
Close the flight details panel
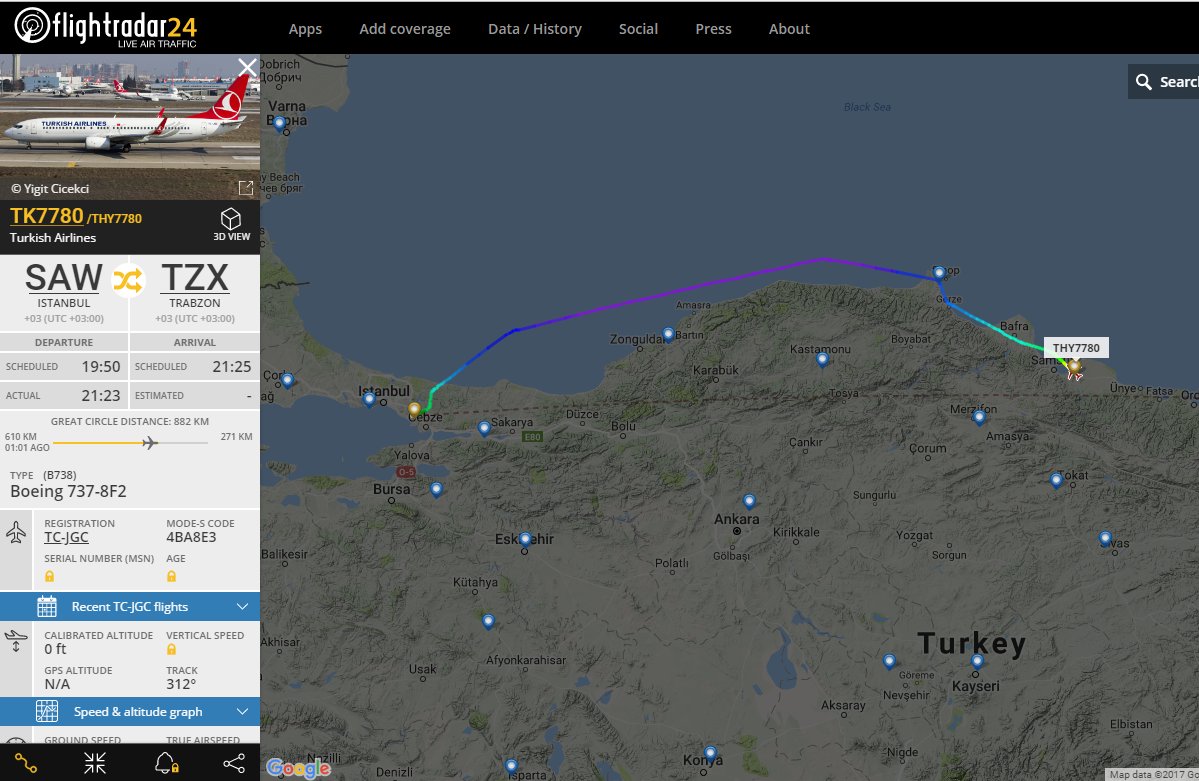click(x=247, y=67)
